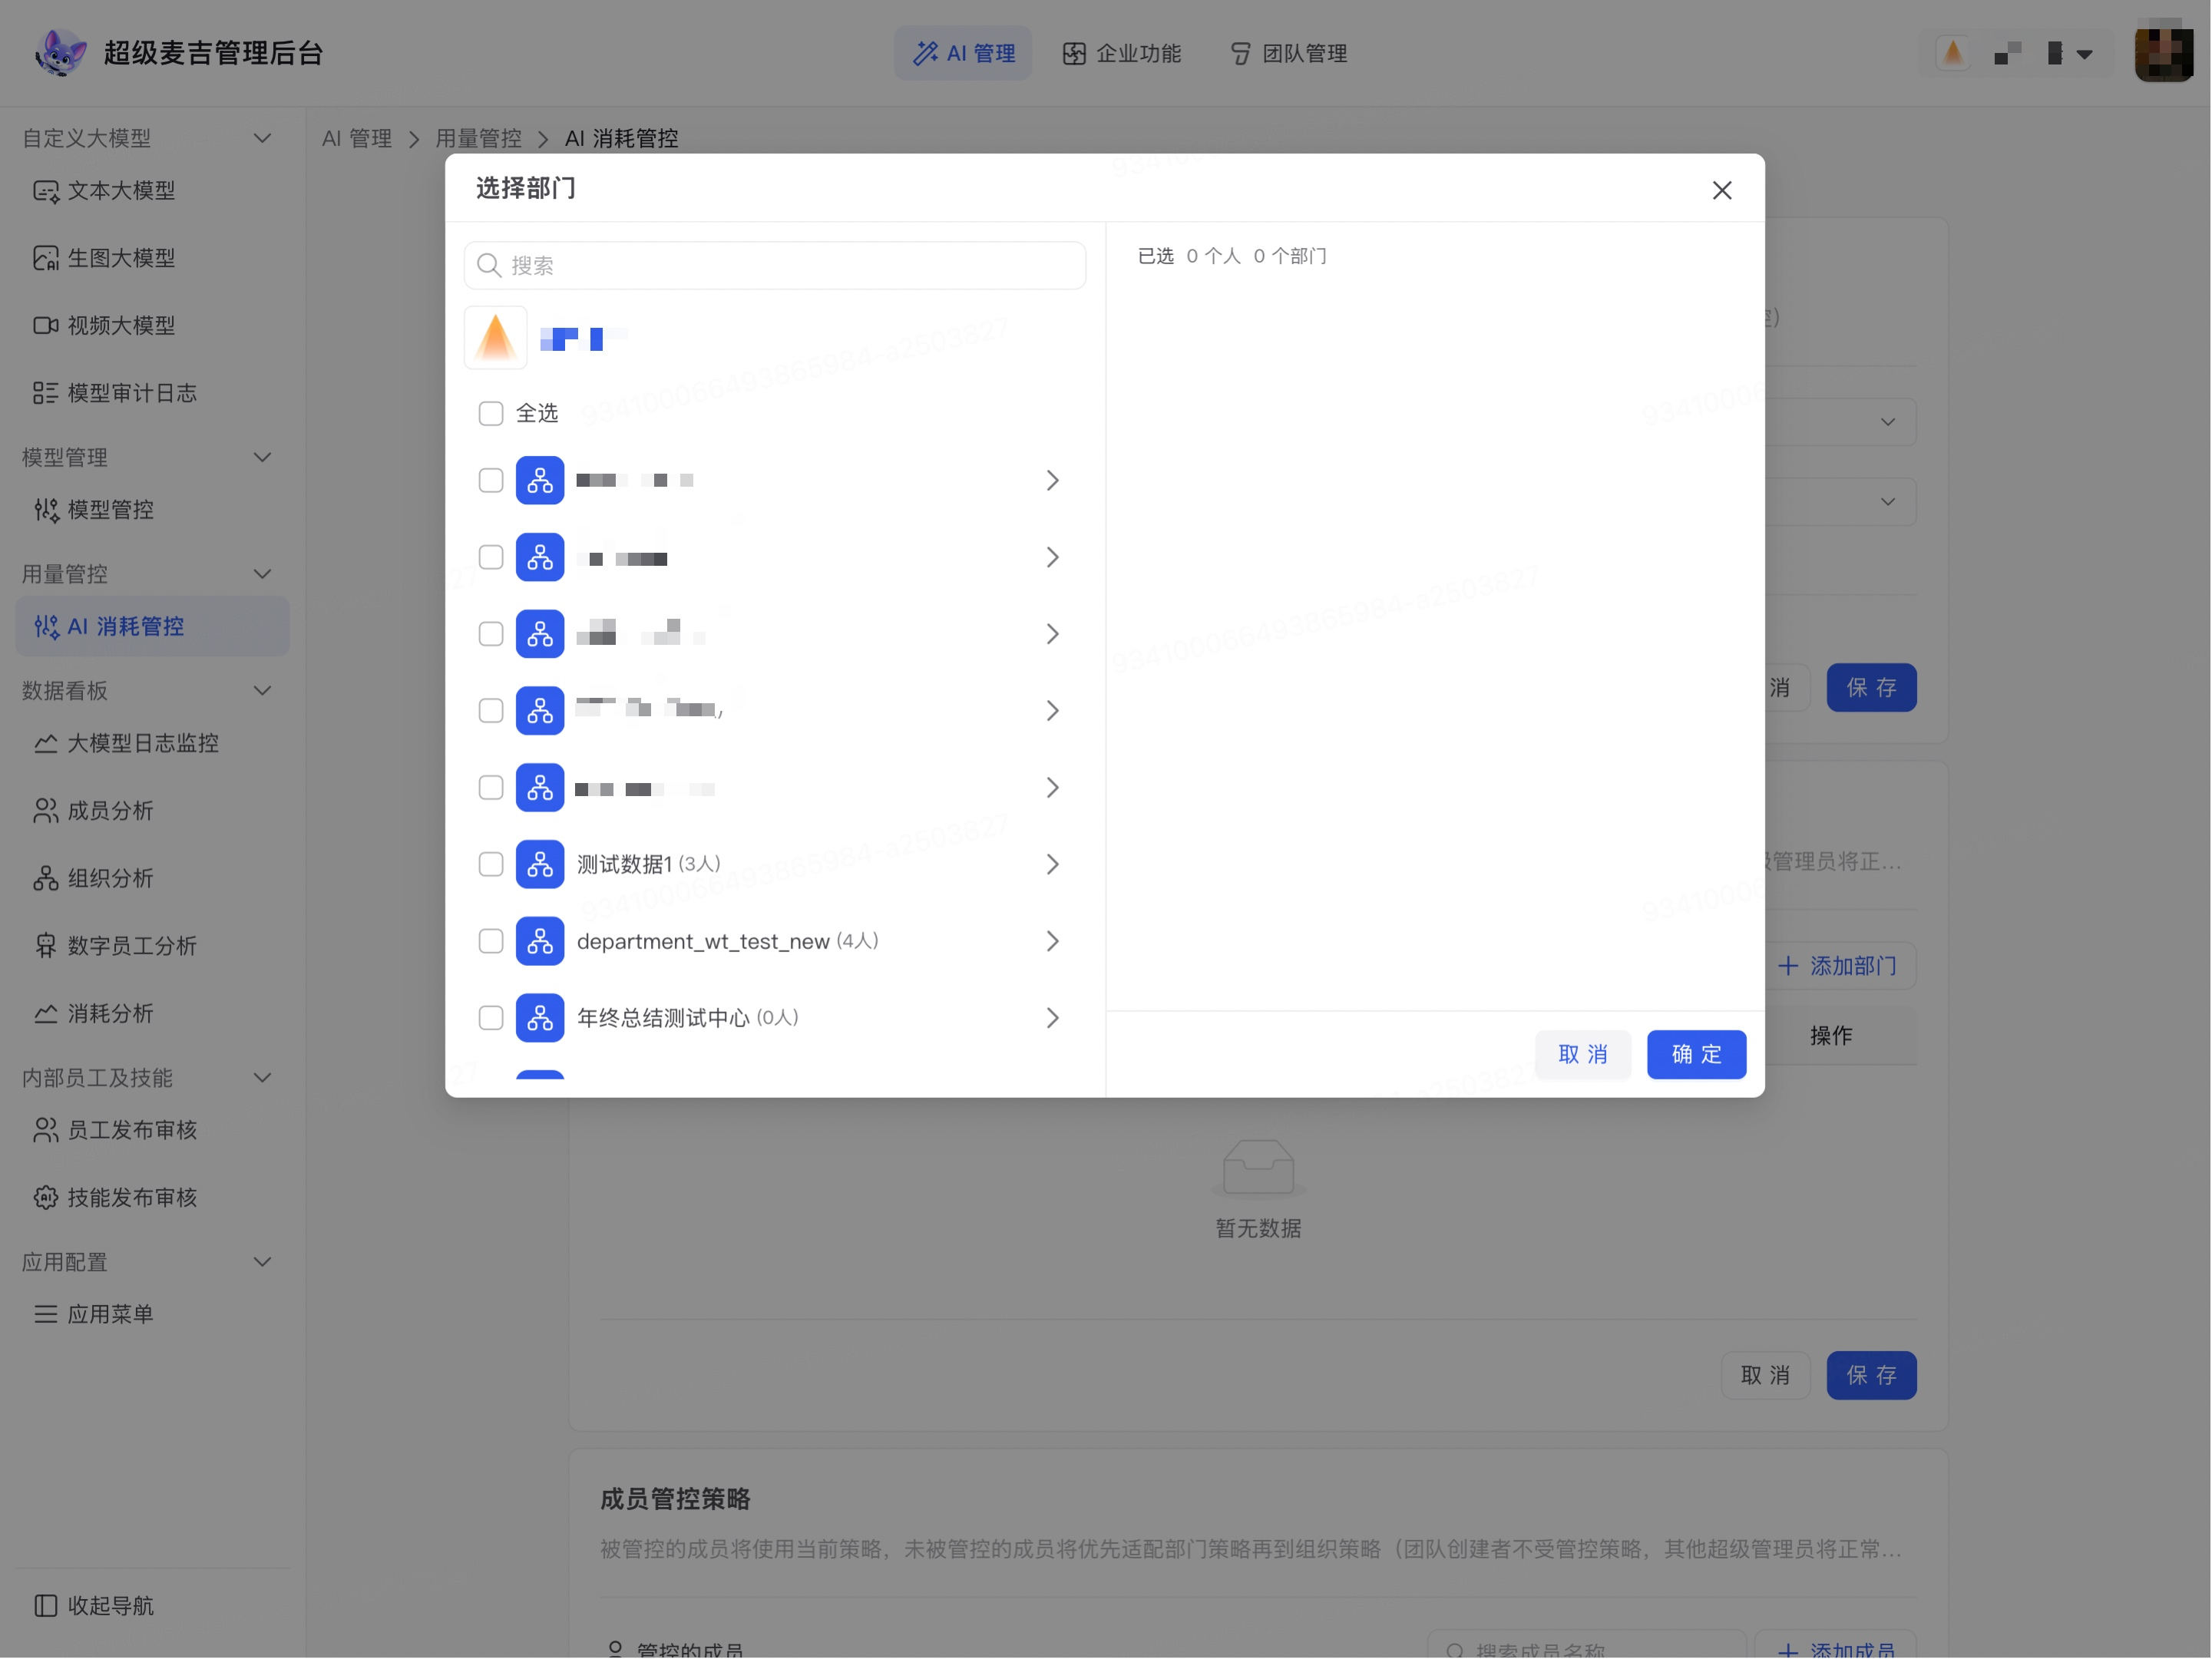The height and width of the screenshot is (1659, 2212).
Task: Go to 用量管控 in the breadcrumb
Action: tap(478, 138)
